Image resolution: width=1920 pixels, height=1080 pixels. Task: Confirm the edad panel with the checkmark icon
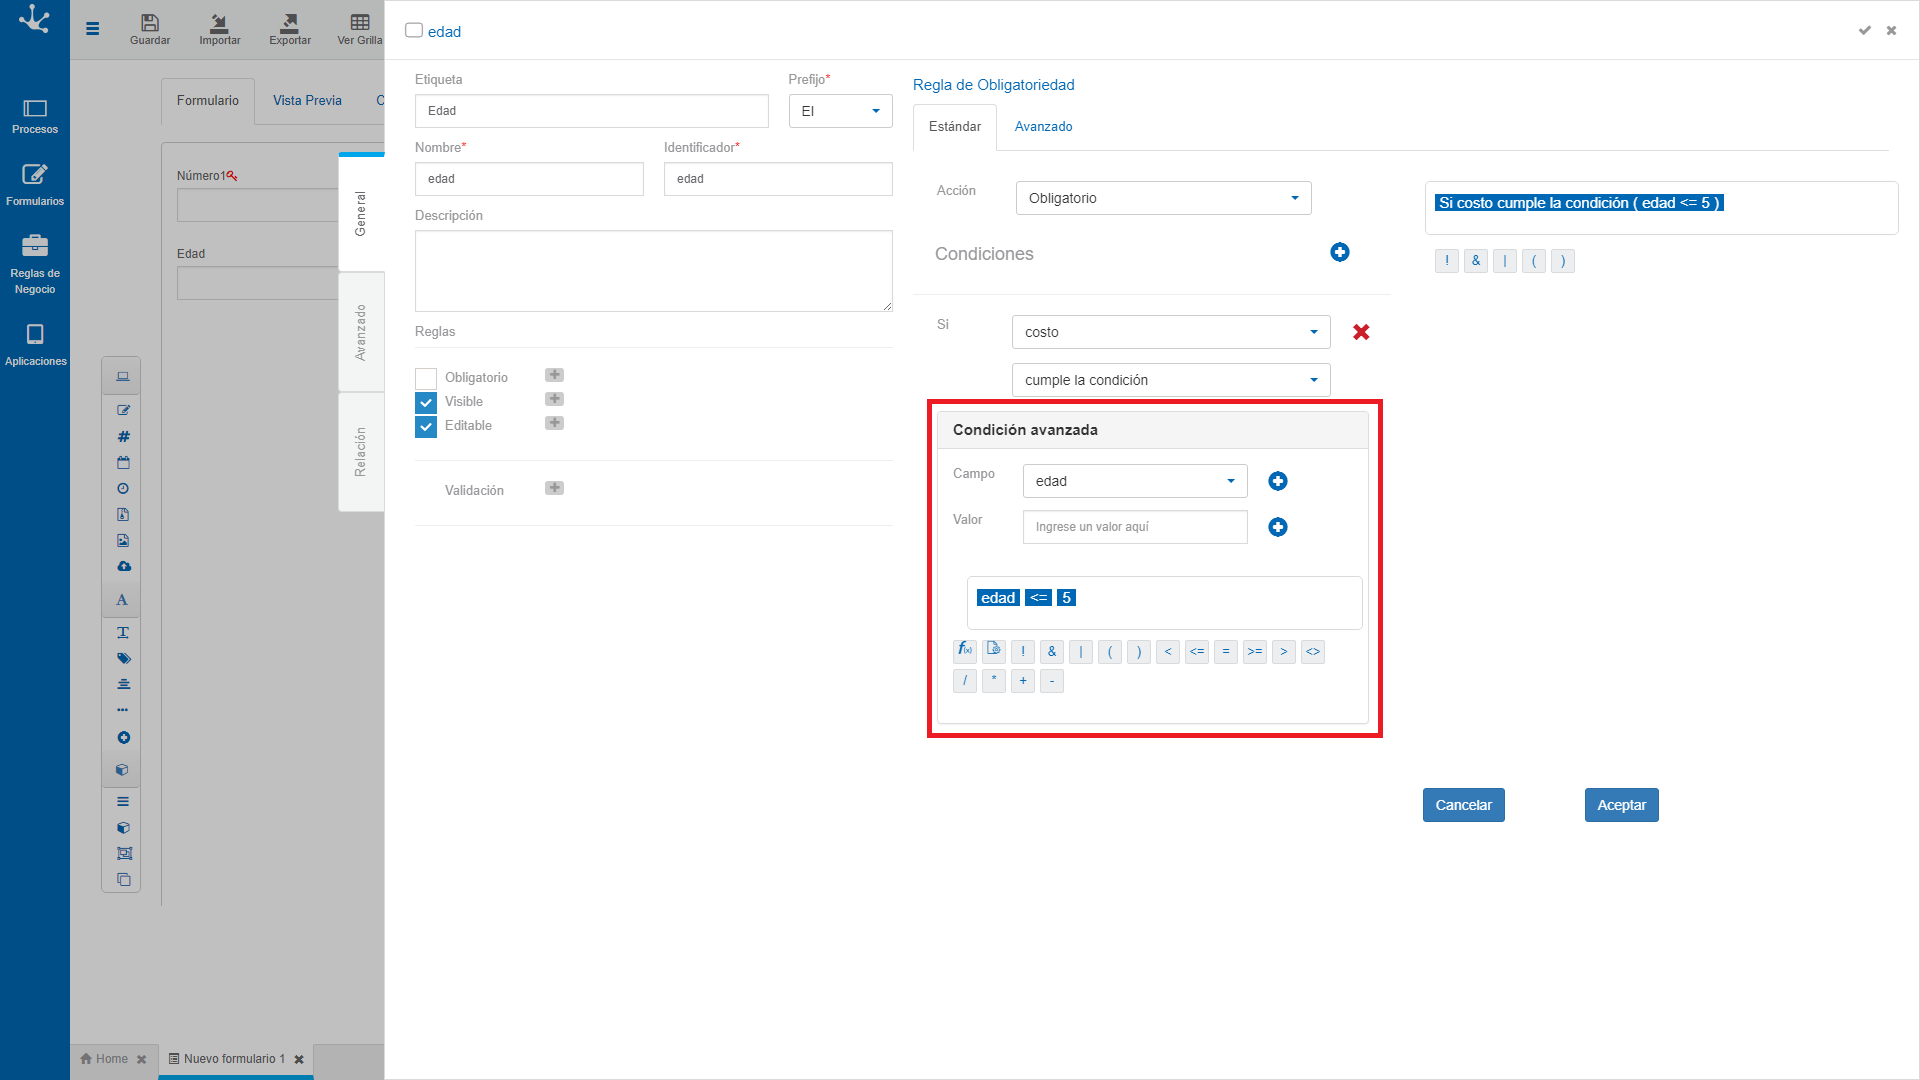tap(1864, 31)
